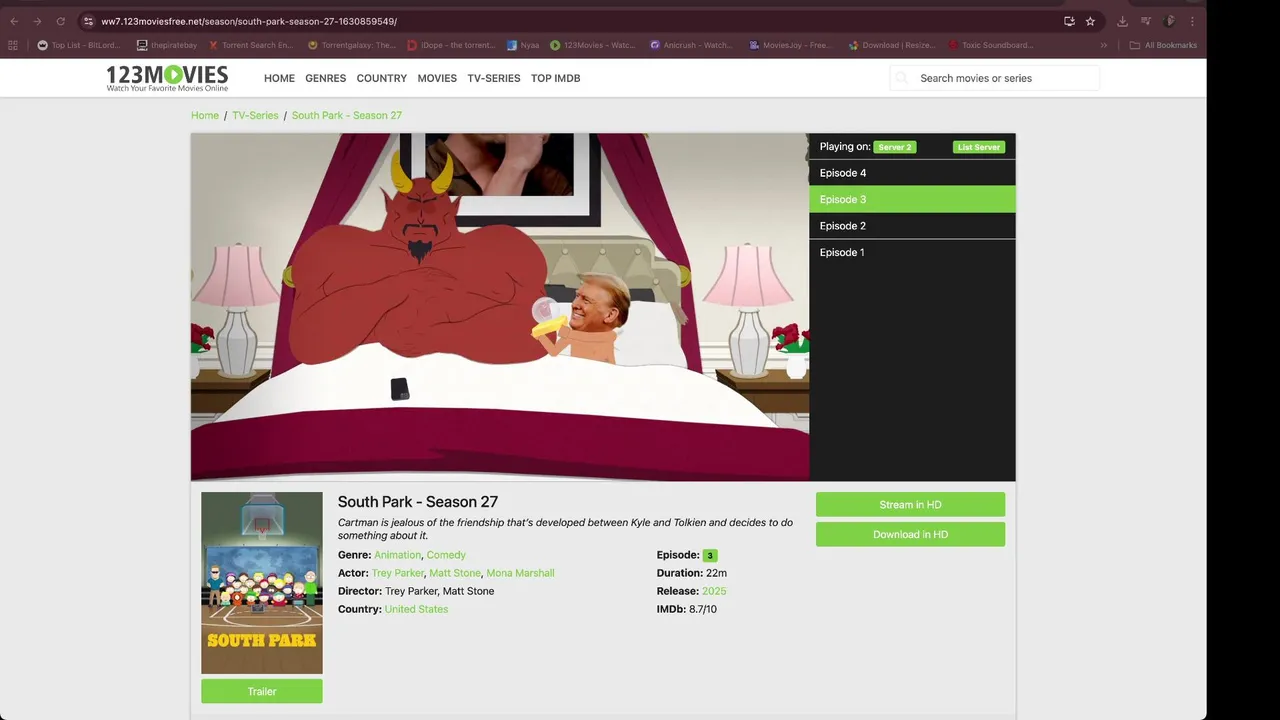Select Episode 3 in the episode list
The height and width of the screenshot is (720, 1280).
click(912, 199)
